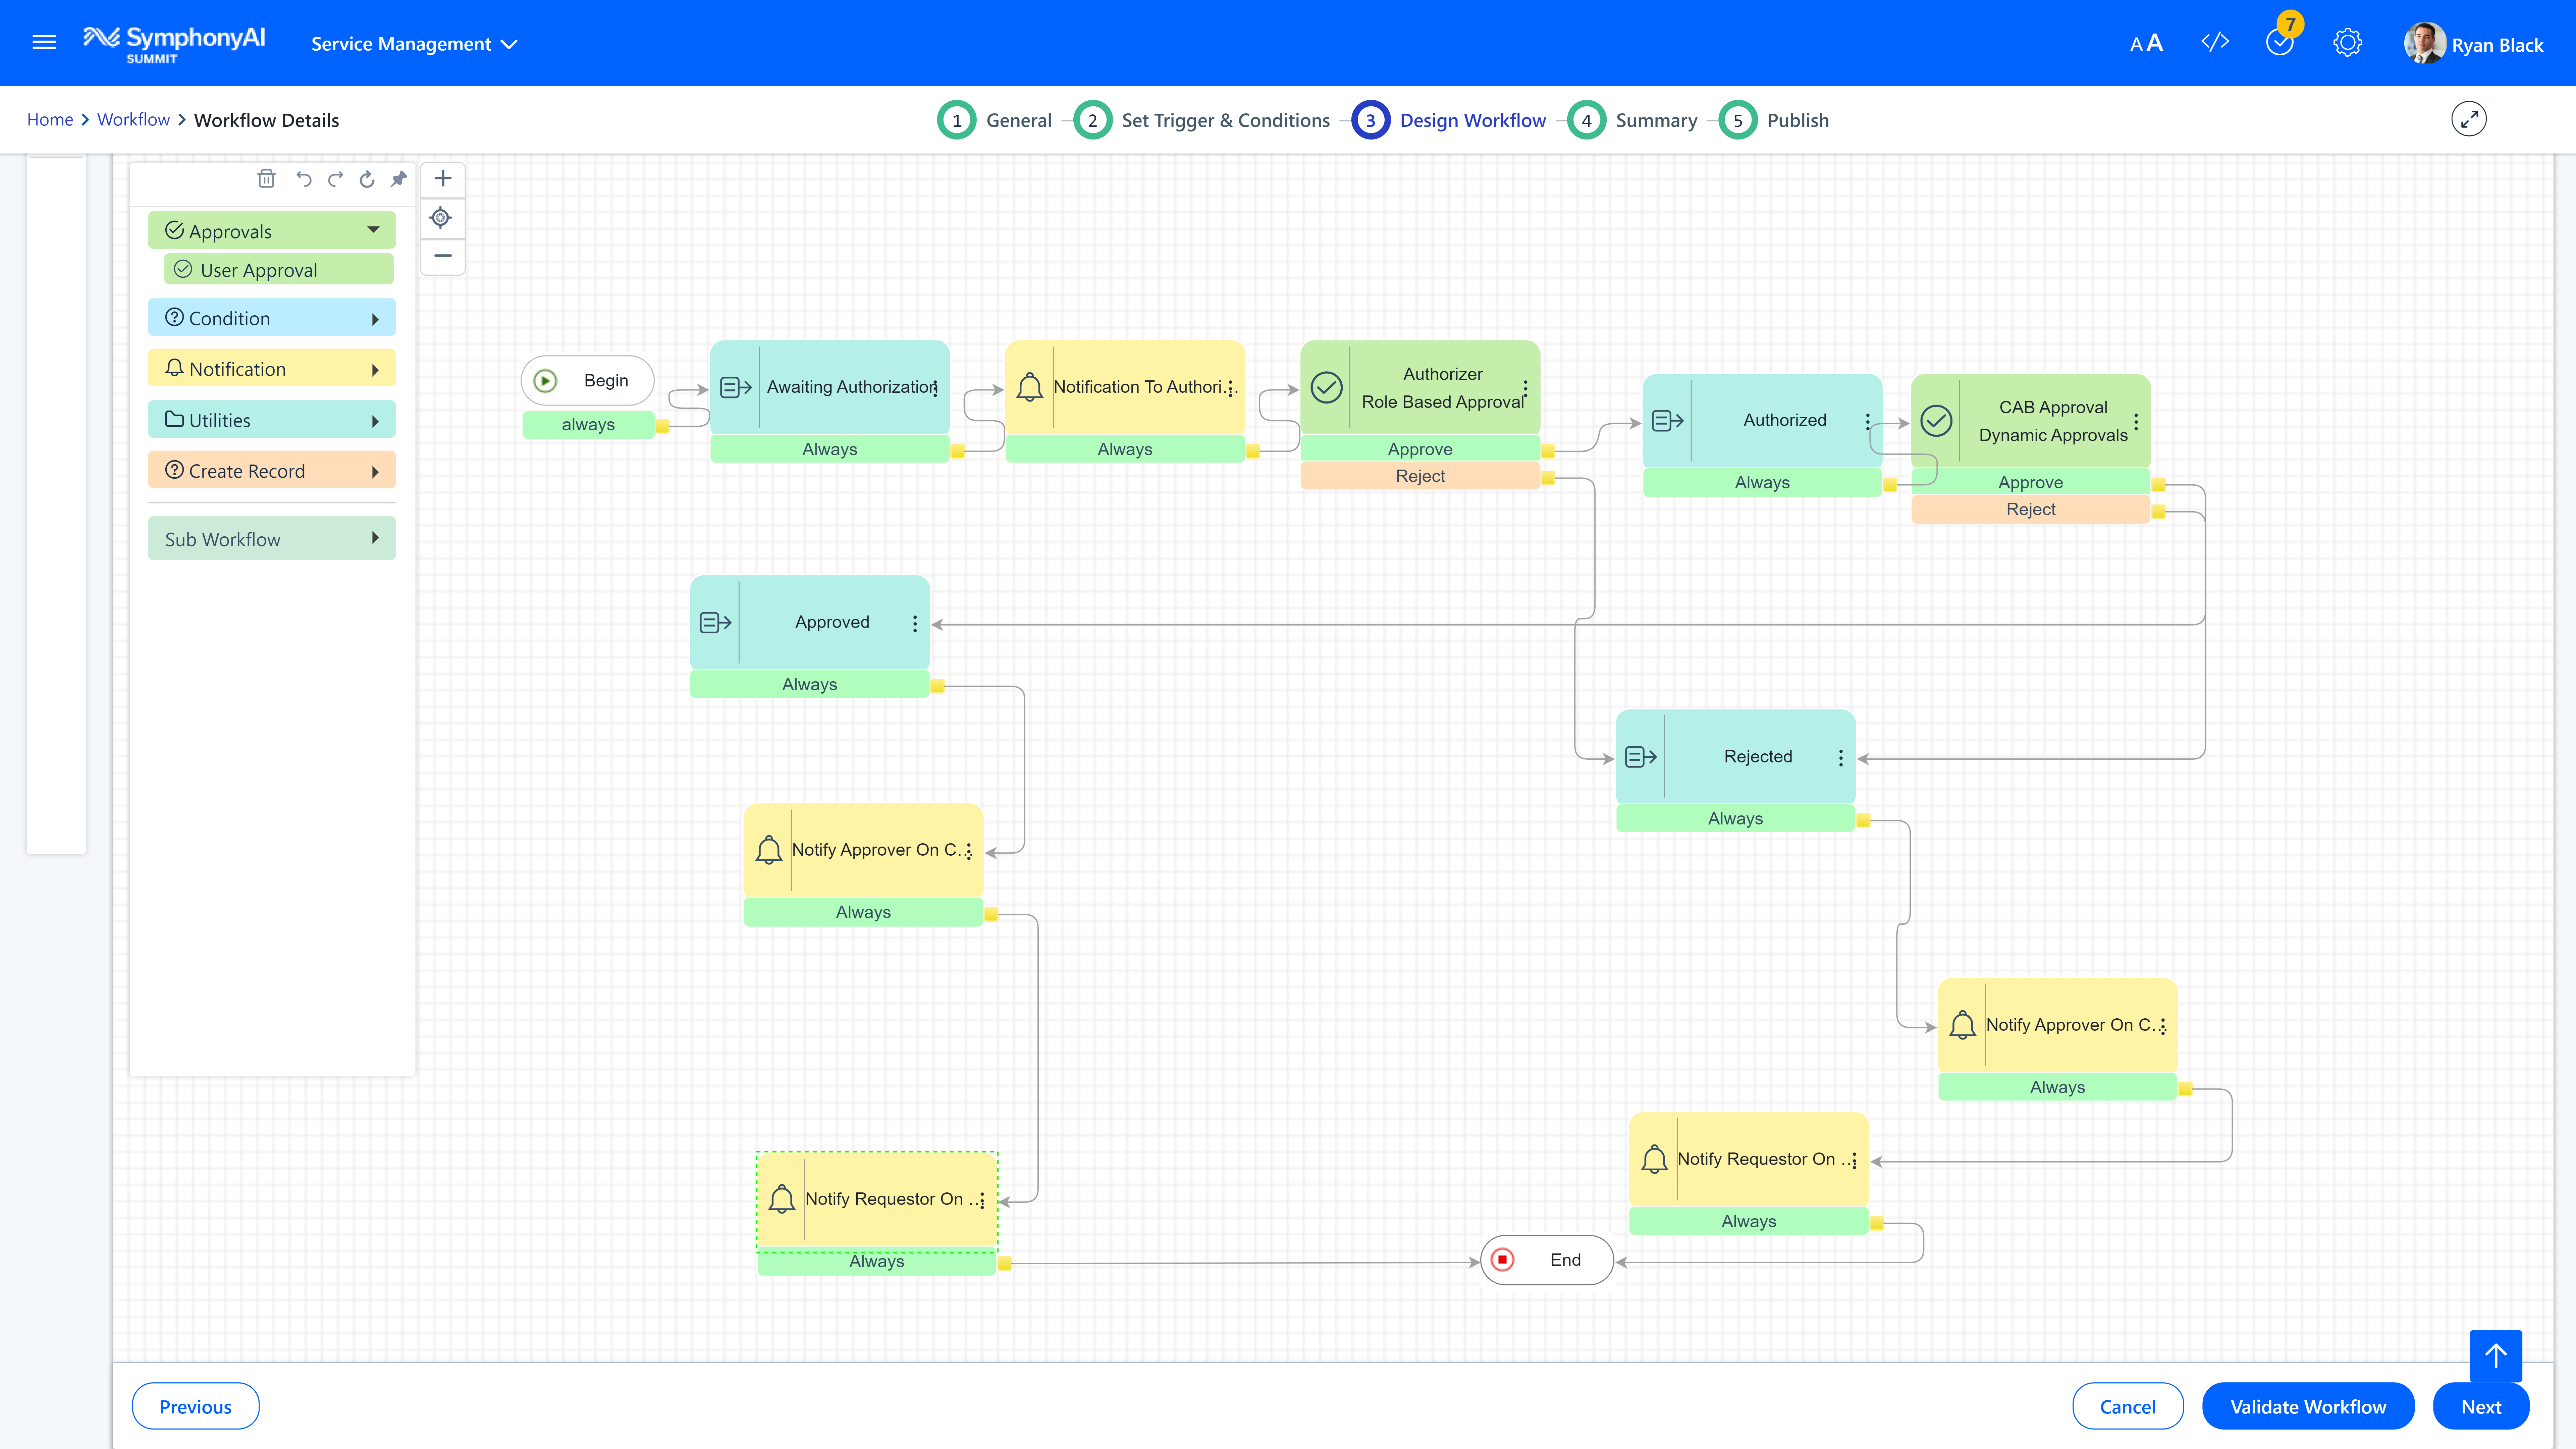The height and width of the screenshot is (1449, 2576).
Task: Click the SymphonyAI Summit logo
Action: coord(174,44)
